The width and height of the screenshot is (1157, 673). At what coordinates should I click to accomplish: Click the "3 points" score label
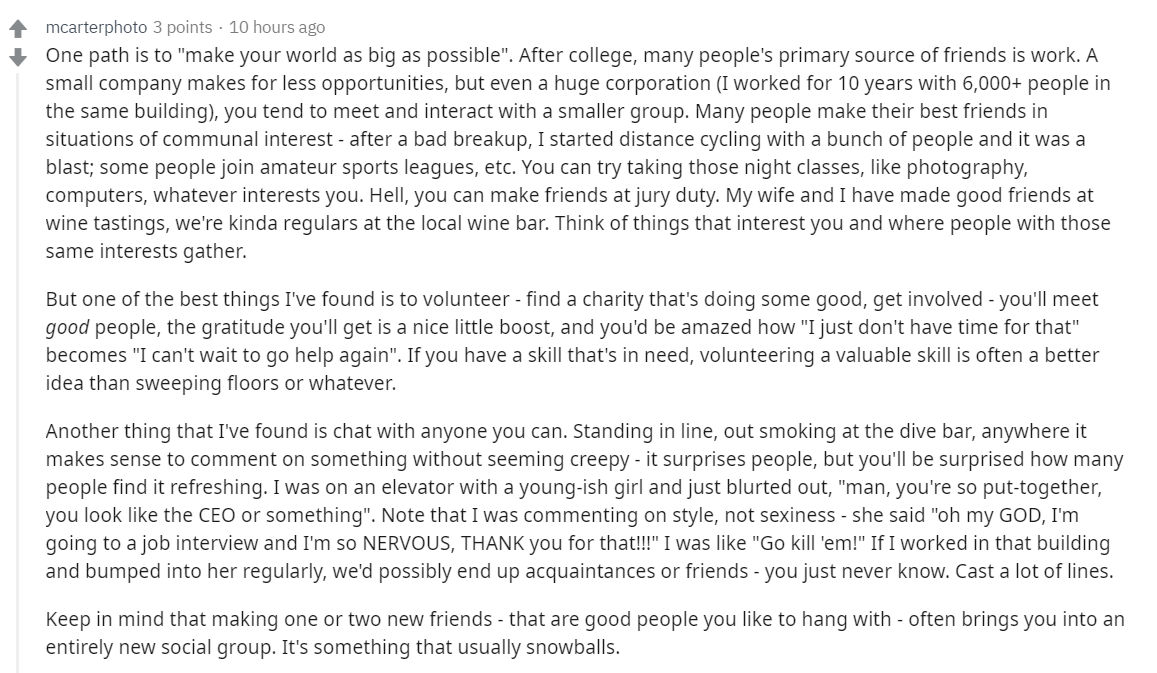tap(182, 27)
